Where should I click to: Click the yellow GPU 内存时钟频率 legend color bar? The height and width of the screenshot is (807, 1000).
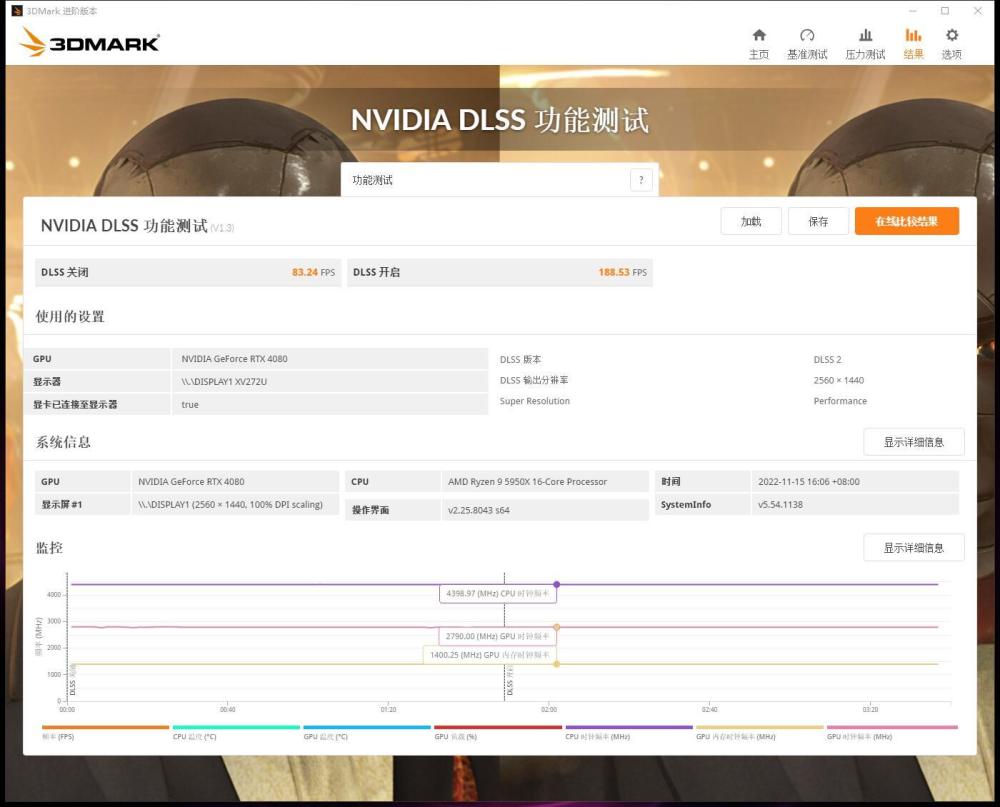[759, 727]
